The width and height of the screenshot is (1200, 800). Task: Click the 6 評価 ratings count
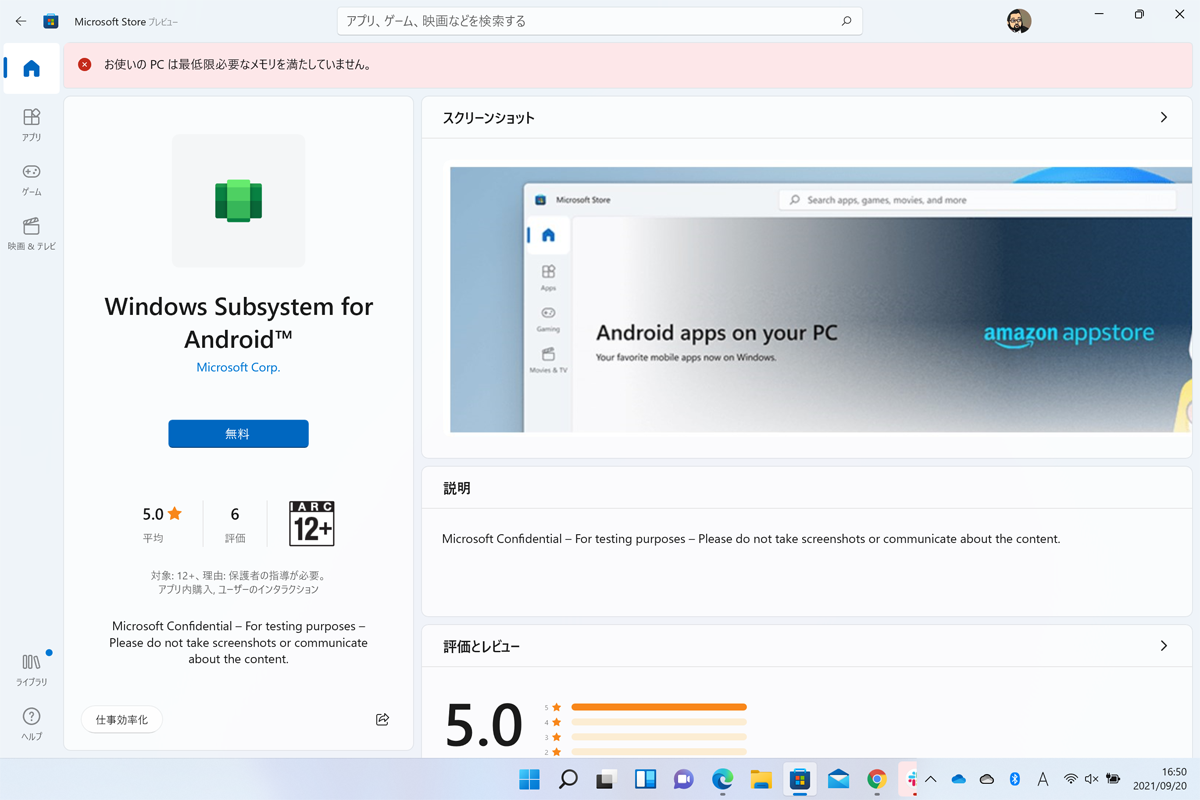(x=235, y=523)
